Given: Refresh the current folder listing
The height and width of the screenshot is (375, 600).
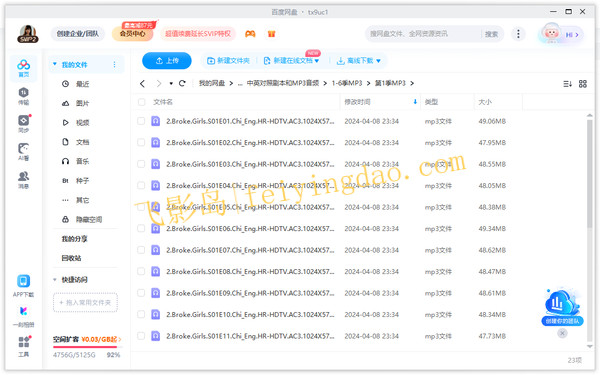Looking at the screenshot, I should (182, 83).
